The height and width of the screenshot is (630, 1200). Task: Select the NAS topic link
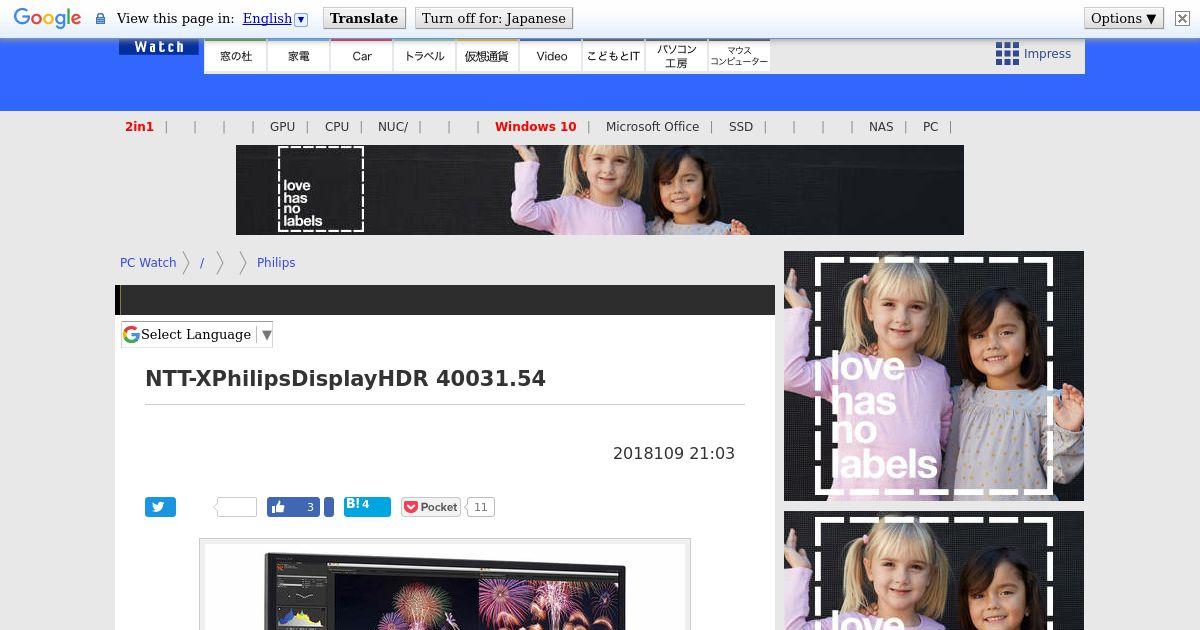coord(881,127)
